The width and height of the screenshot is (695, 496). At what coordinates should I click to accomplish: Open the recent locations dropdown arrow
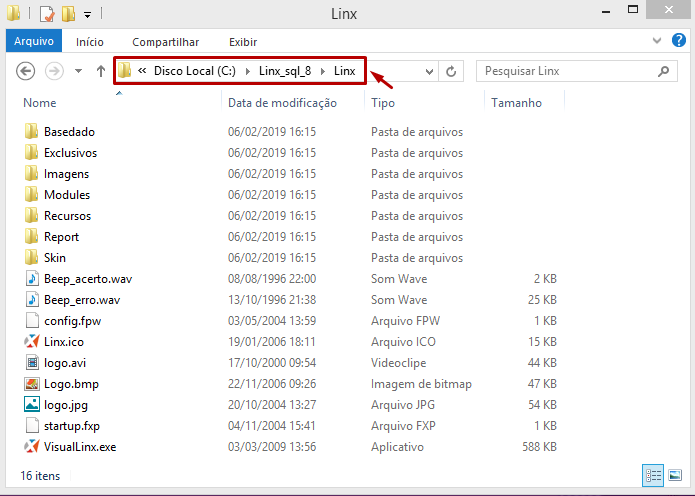click(78, 71)
